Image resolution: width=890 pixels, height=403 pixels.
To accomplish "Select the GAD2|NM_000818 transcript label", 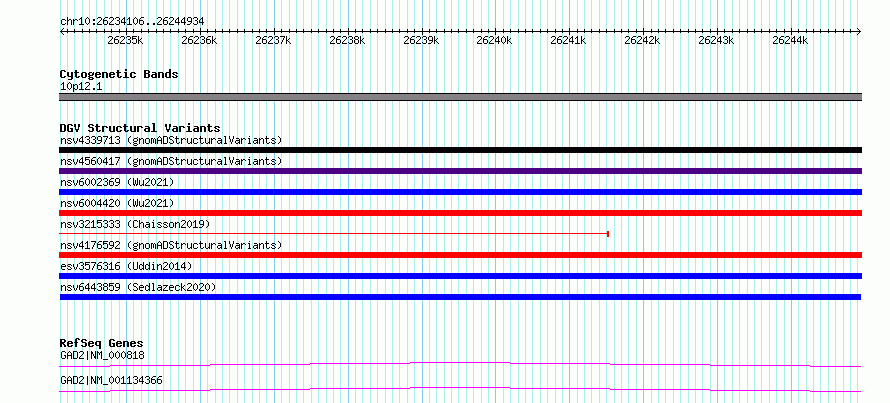I will pyautogui.click(x=102, y=356).
